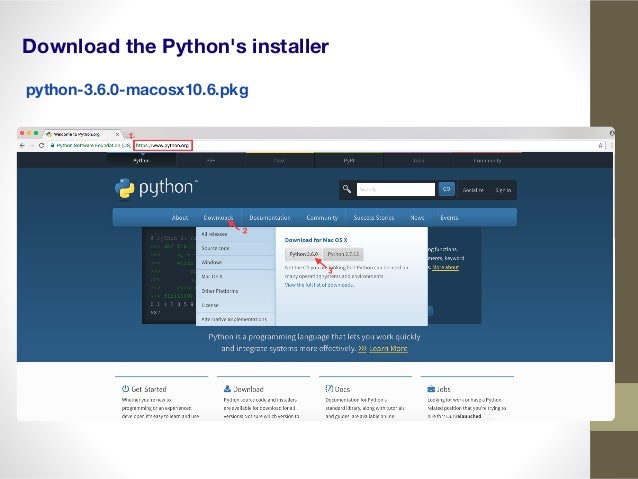Select the Community top meta tab
The height and width of the screenshot is (479, 638).
coord(487,161)
